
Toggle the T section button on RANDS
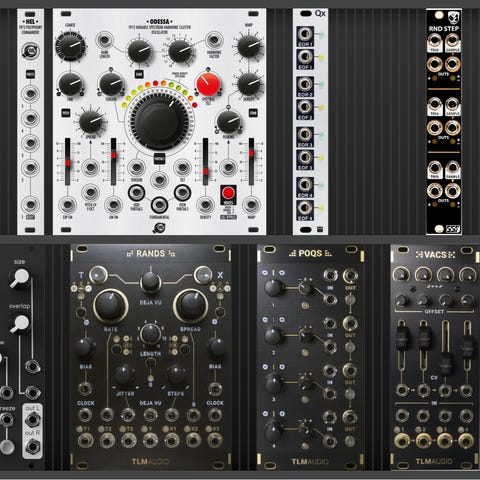point(98,275)
